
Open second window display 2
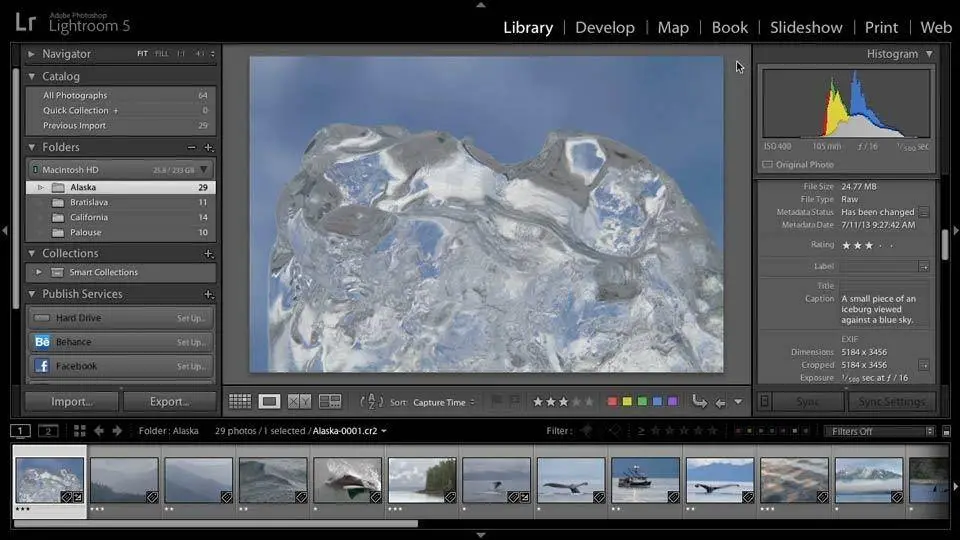[x=48, y=431]
